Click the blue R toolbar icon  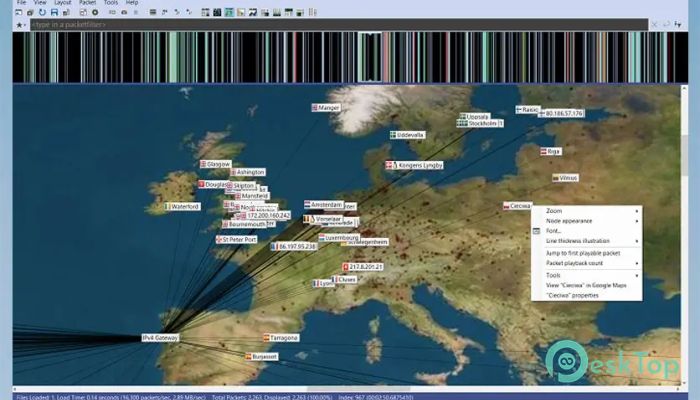[x=54, y=12]
